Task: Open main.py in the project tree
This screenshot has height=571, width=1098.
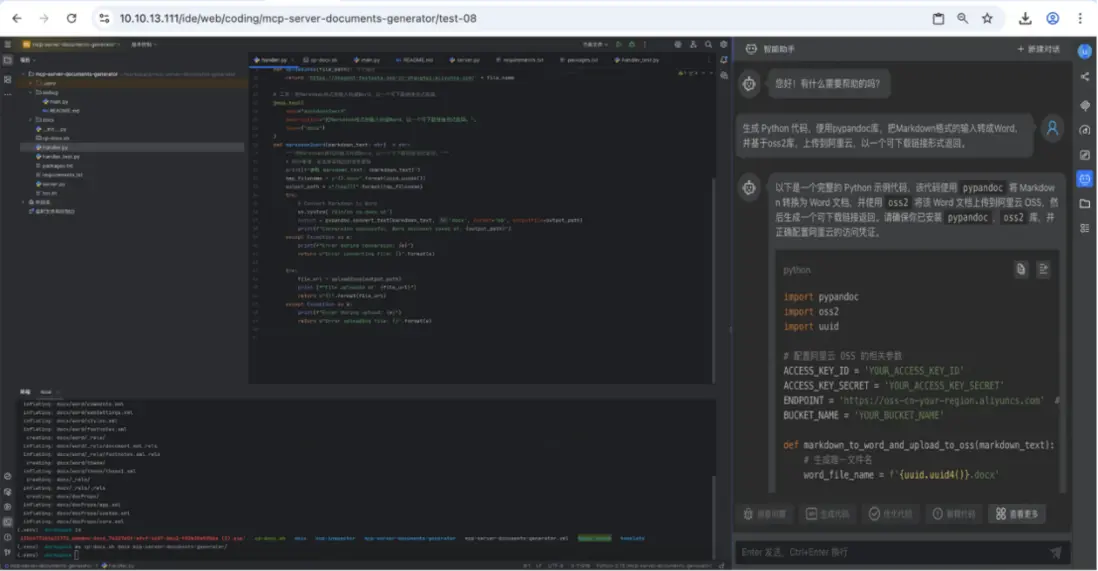Action: (x=57, y=102)
